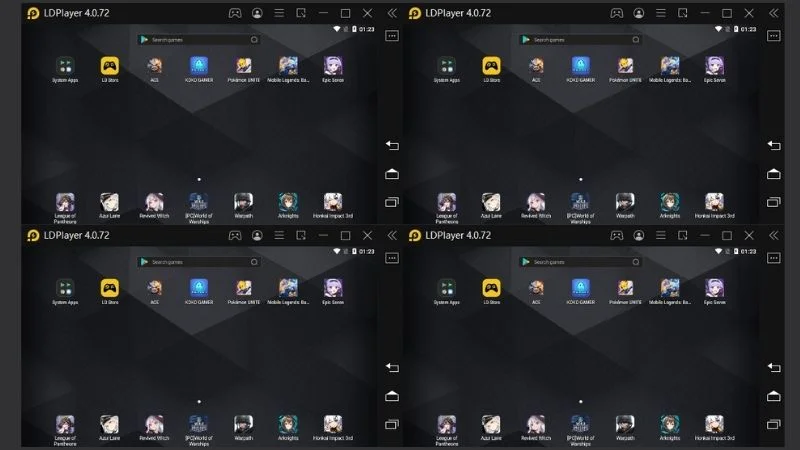The image size is (800, 450).
Task: Click the recent apps button in the bottom-left sidebar
Action: tap(392, 424)
